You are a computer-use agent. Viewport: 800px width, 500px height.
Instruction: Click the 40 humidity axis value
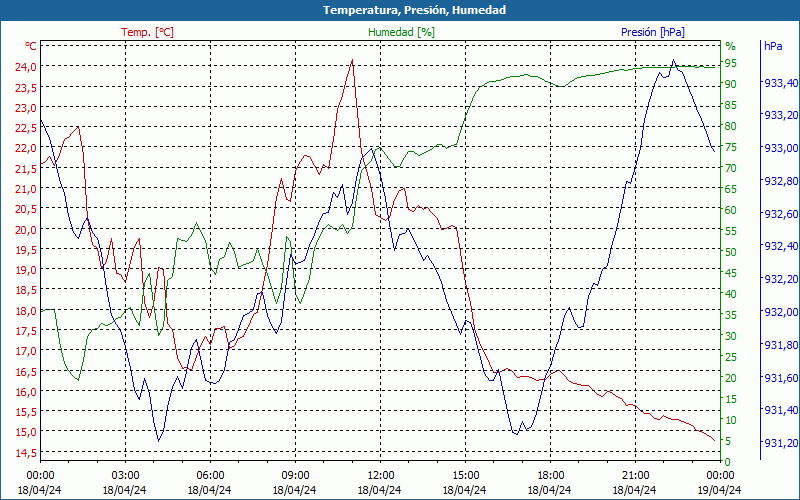(x=731, y=294)
